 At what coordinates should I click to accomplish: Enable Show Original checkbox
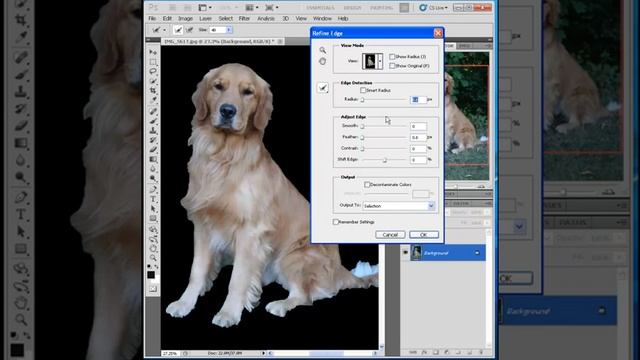392,66
